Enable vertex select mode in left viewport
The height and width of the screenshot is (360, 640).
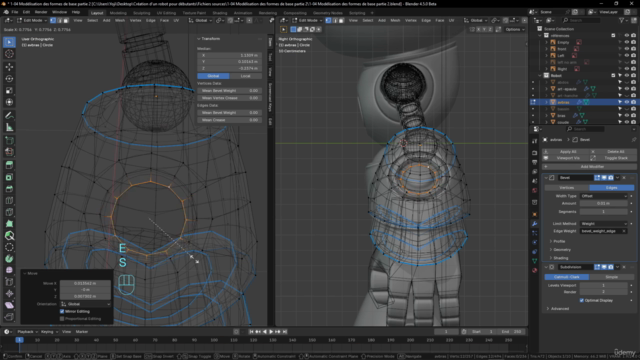click(x=53, y=20)
